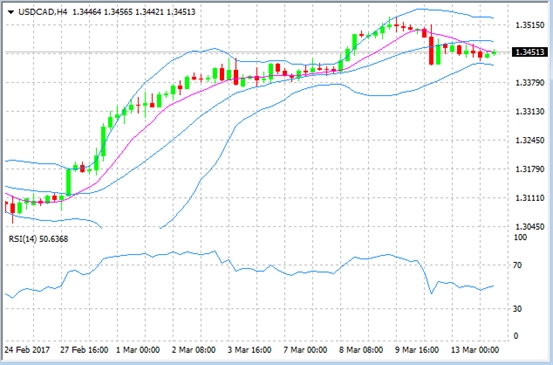Click the 1.33790 price axis label

[530, 83]
